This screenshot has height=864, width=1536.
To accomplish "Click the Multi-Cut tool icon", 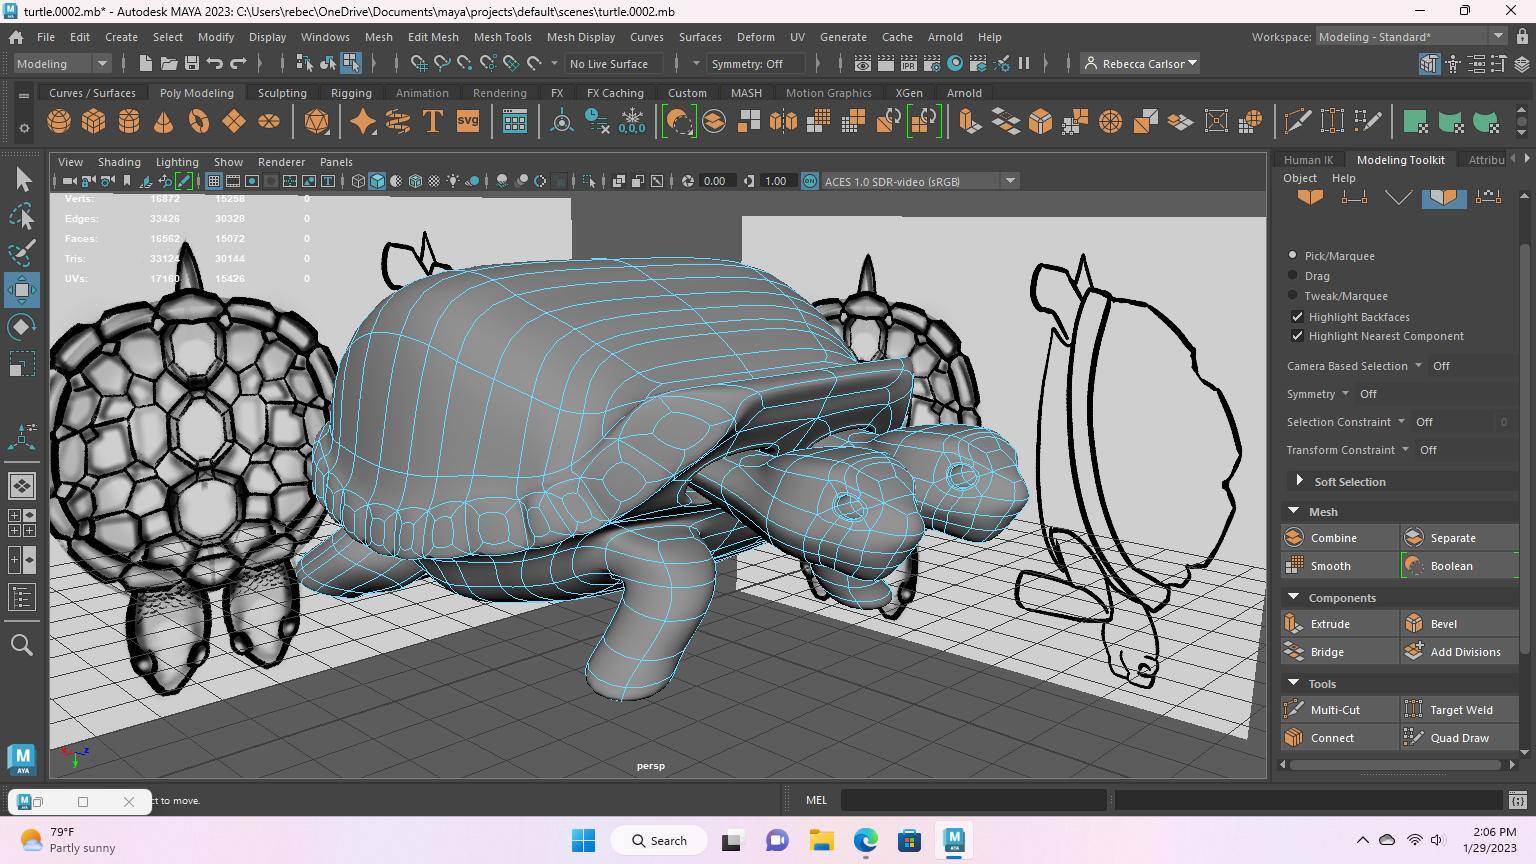I will (1334, 710).
